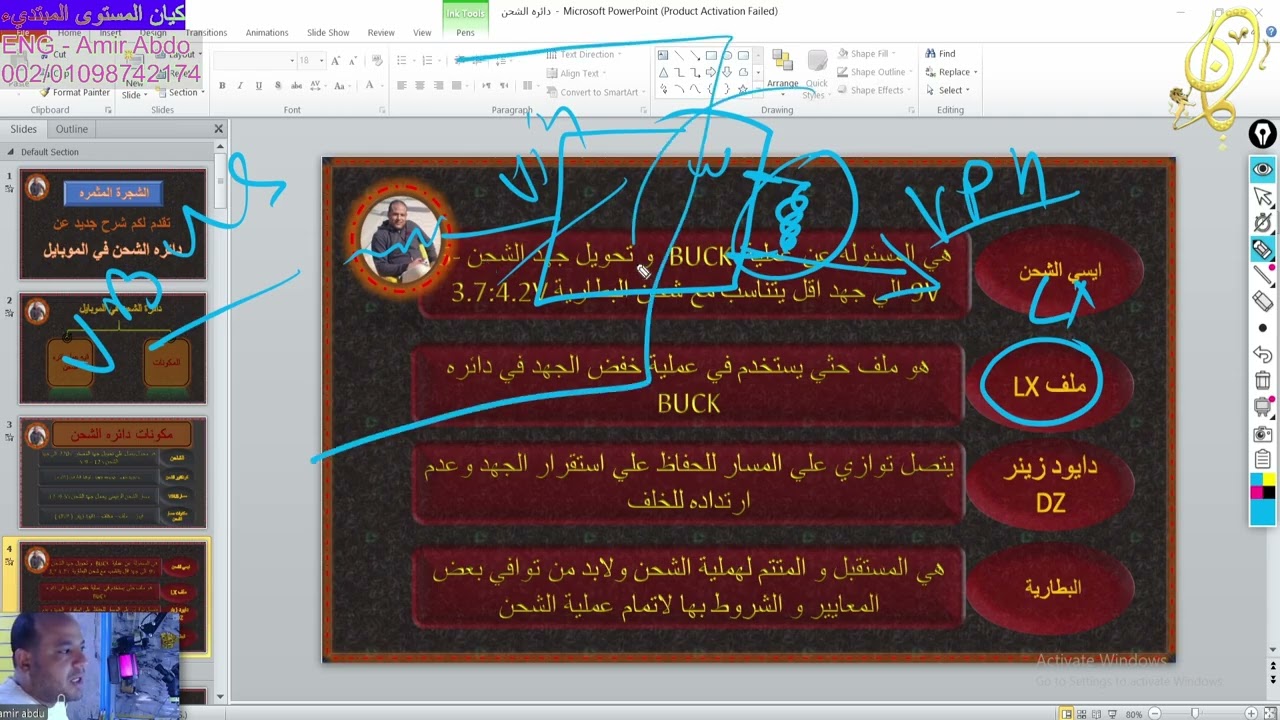1280x720 pixels.
Task: Select the cursor pointer tool in overlay
Action: [x=1263, y=197]
